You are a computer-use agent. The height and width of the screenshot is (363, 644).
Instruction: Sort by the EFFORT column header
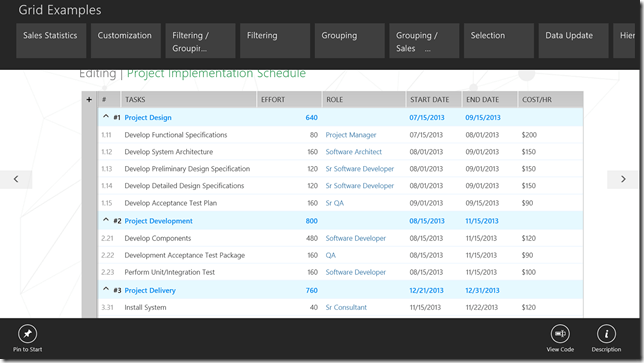coord(289,99)
